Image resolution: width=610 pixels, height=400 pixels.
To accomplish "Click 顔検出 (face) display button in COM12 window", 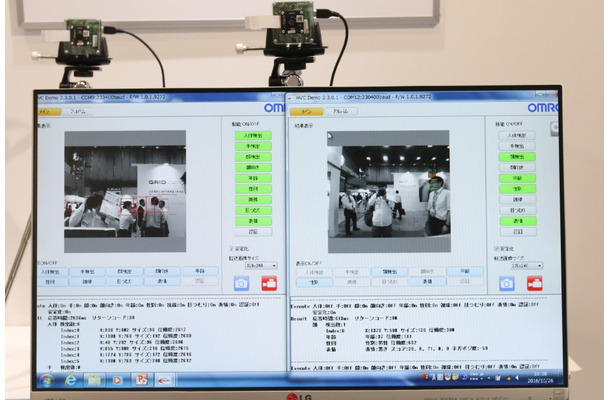I will [x=389, y=272].
